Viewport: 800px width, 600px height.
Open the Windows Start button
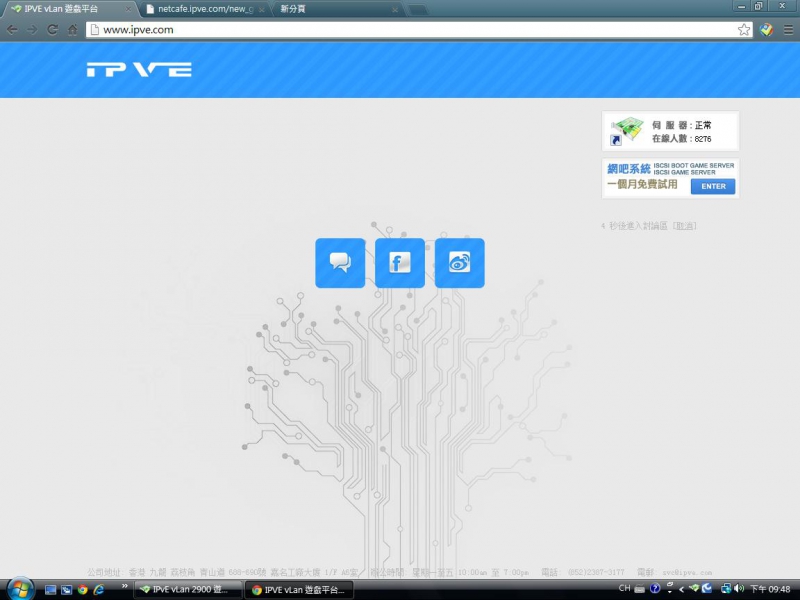(19, 589)
